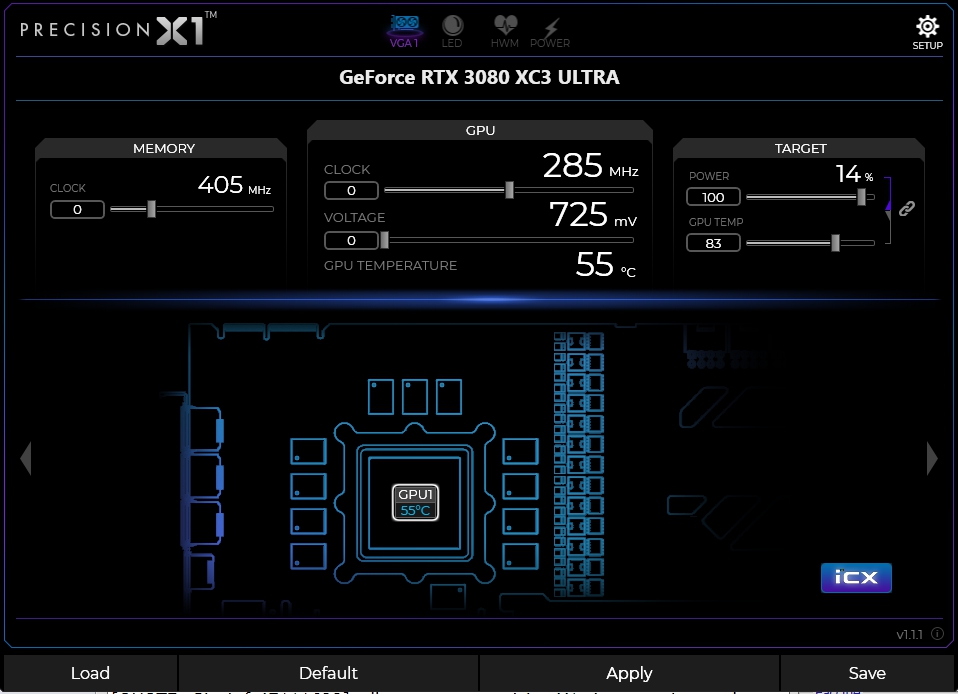Click the memory clock slider handle
The width and height of the screenshot is (958, 694).
coord(152,209)
